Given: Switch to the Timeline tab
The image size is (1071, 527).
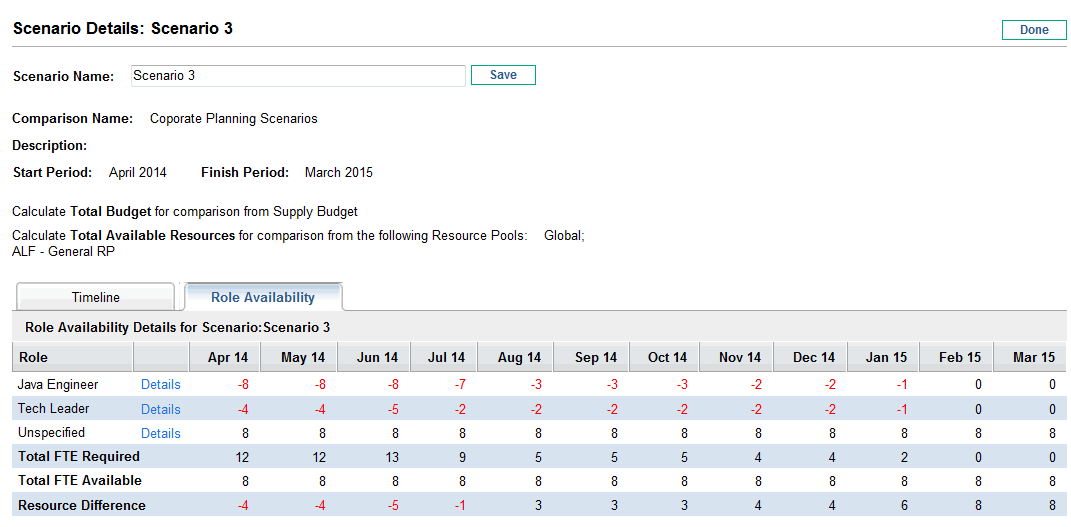Looking at the screenshot, I should [96, 297].
